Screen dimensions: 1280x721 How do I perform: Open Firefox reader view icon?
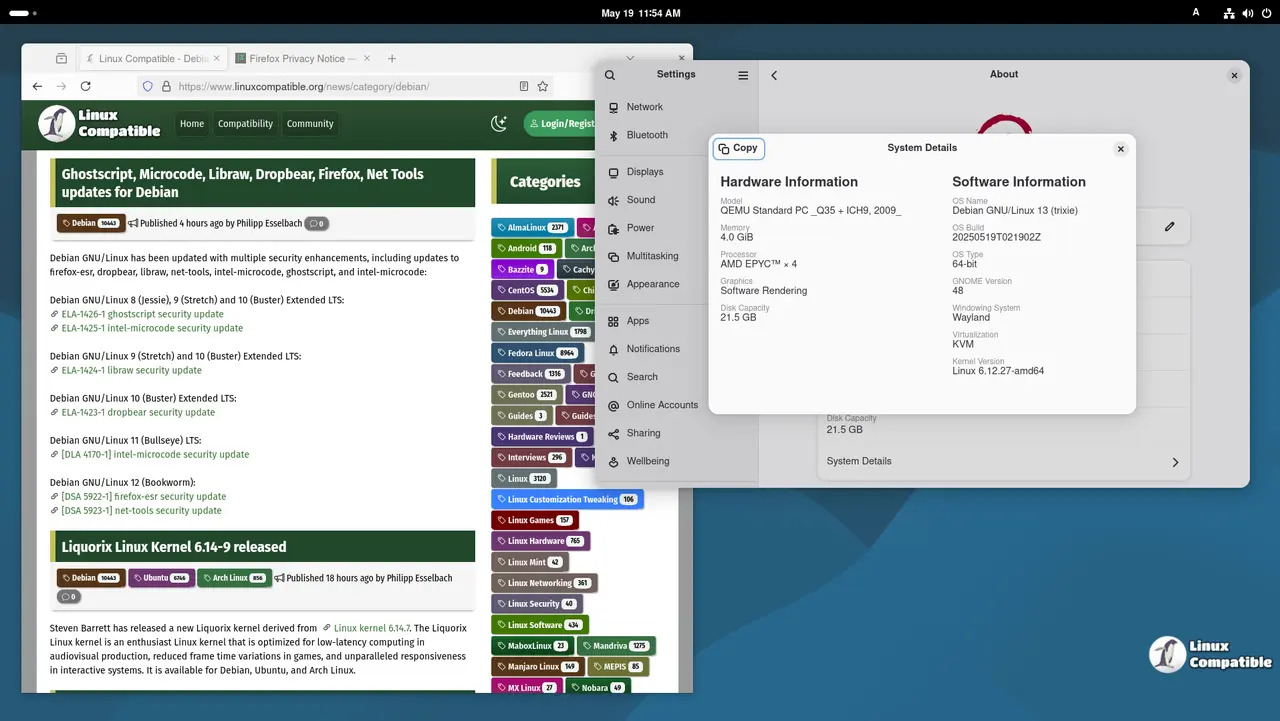pos(523,86)
